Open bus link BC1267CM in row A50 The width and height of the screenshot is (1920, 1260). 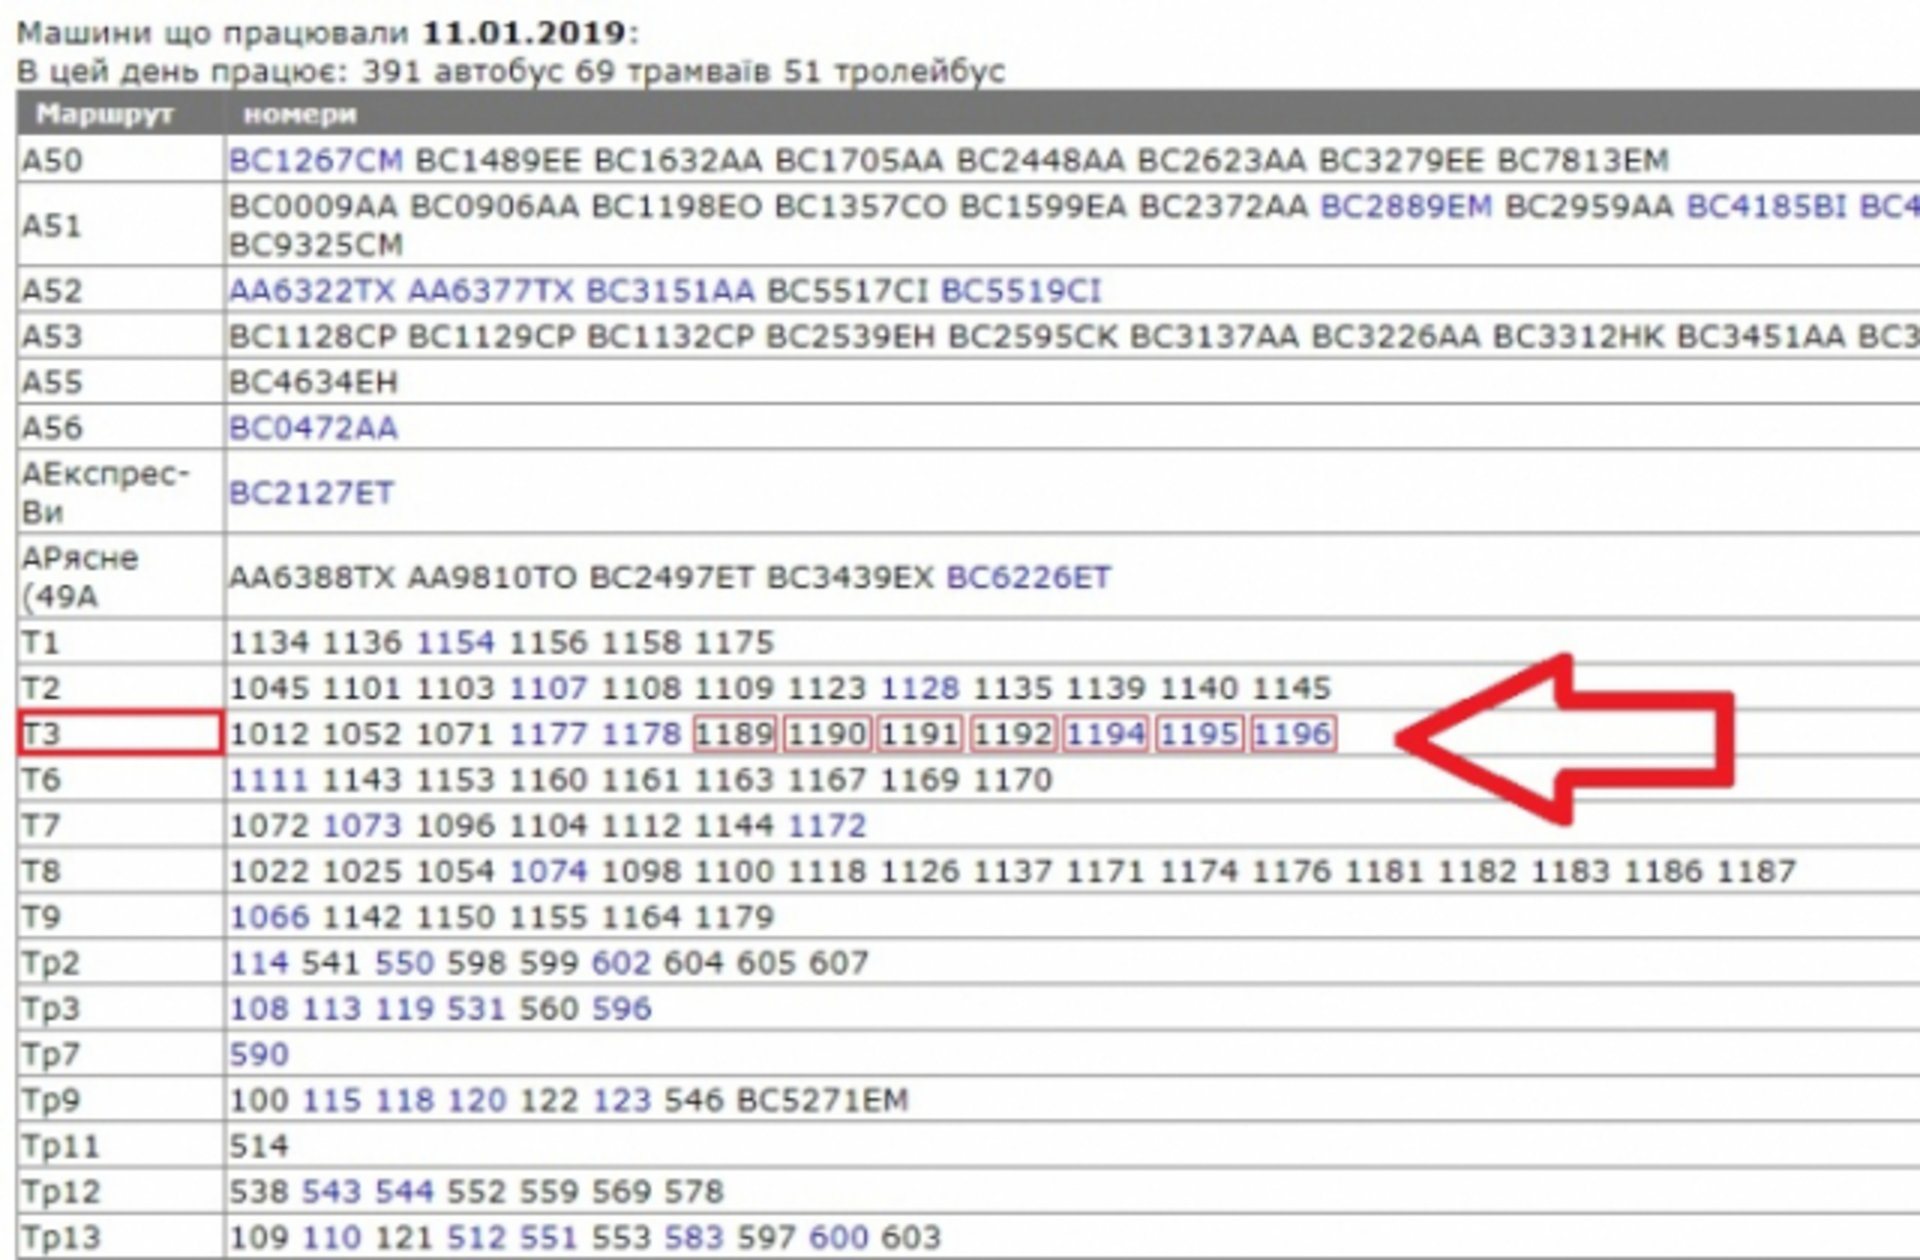click(316, 160)
